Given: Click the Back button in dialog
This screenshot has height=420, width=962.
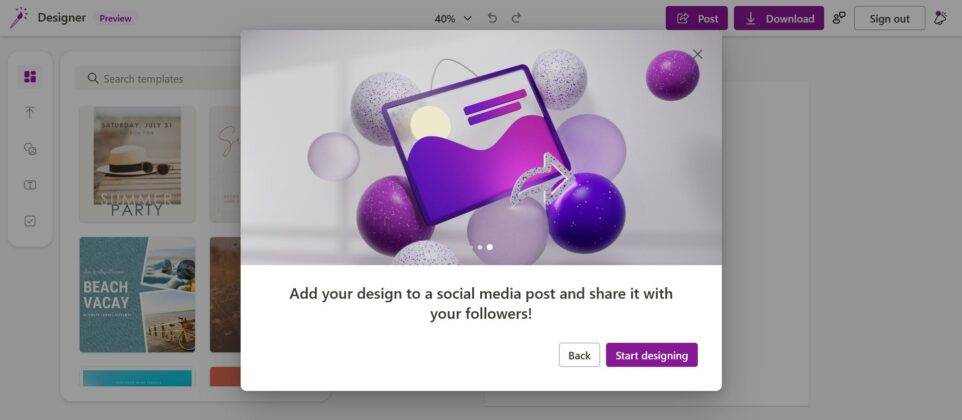Looking at the screenshot, I should [579, 355].
